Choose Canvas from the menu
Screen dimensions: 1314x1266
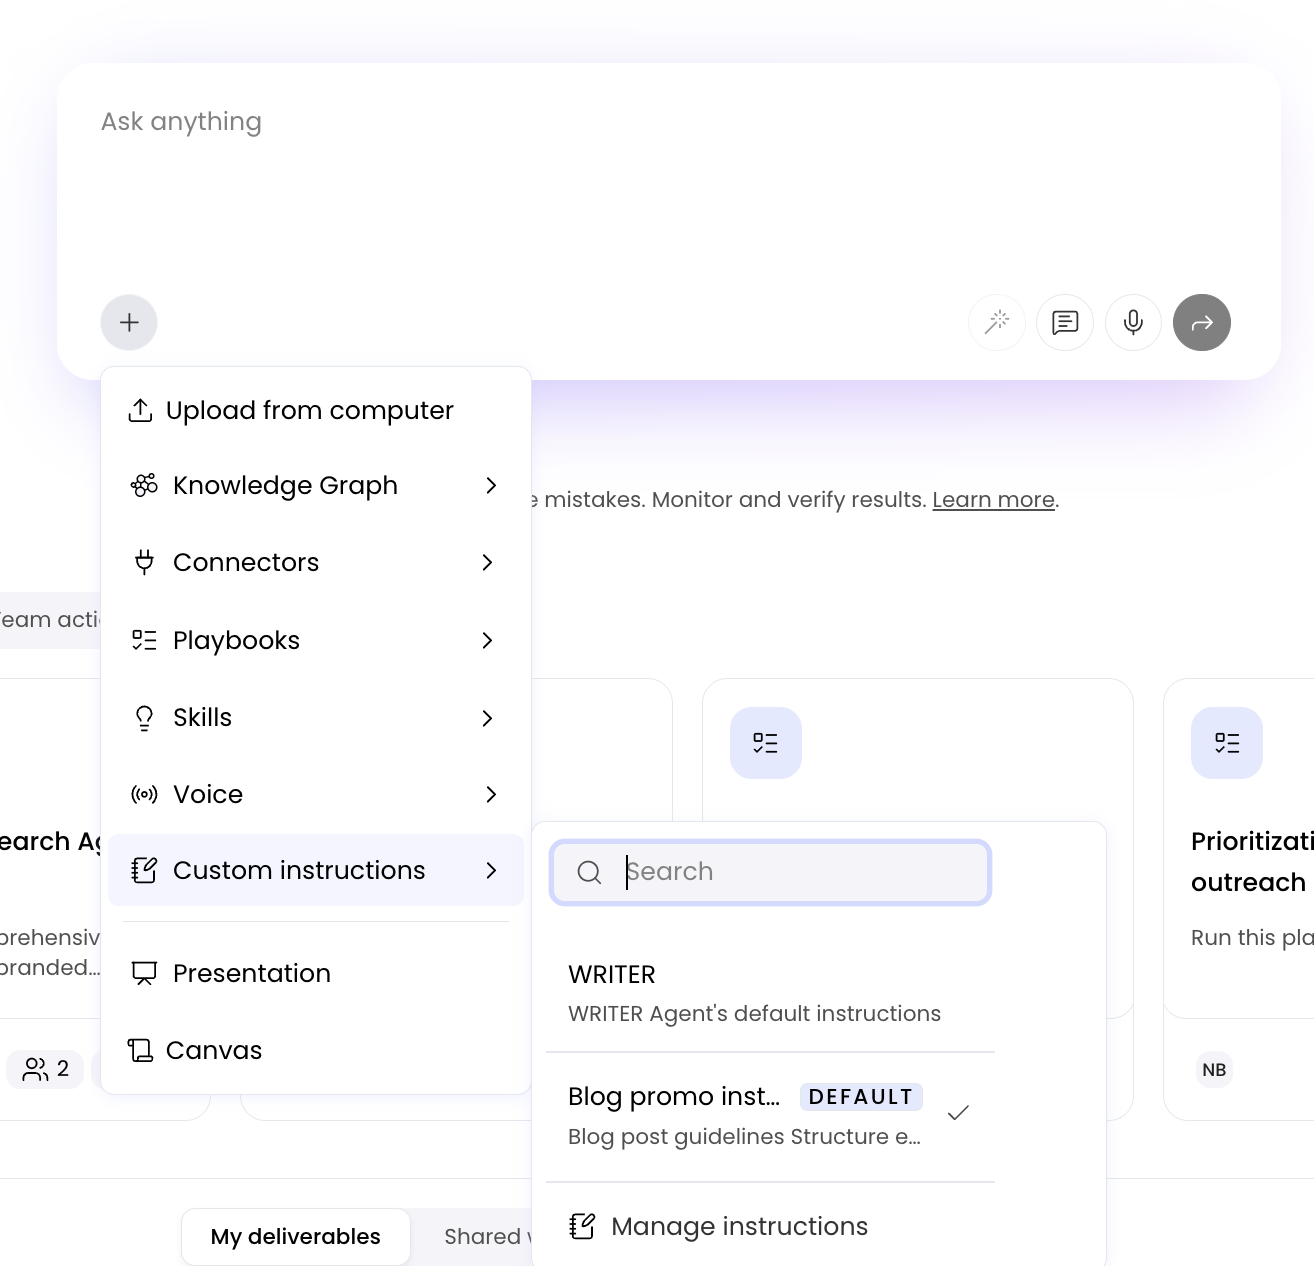point(316,1050)
